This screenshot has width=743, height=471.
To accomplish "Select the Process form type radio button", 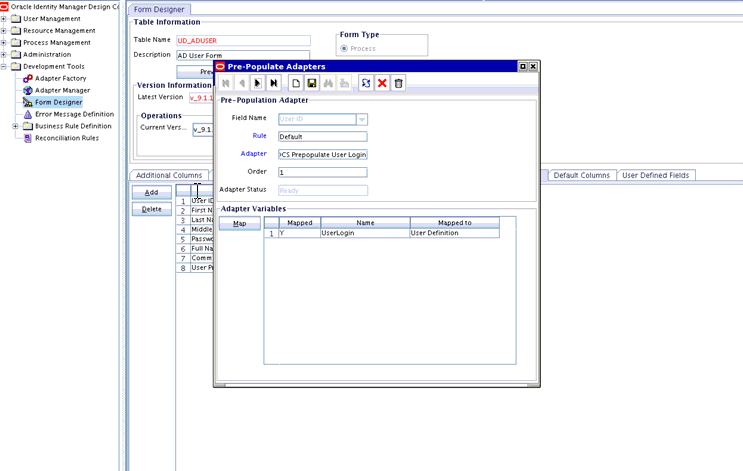I will 344,48.
